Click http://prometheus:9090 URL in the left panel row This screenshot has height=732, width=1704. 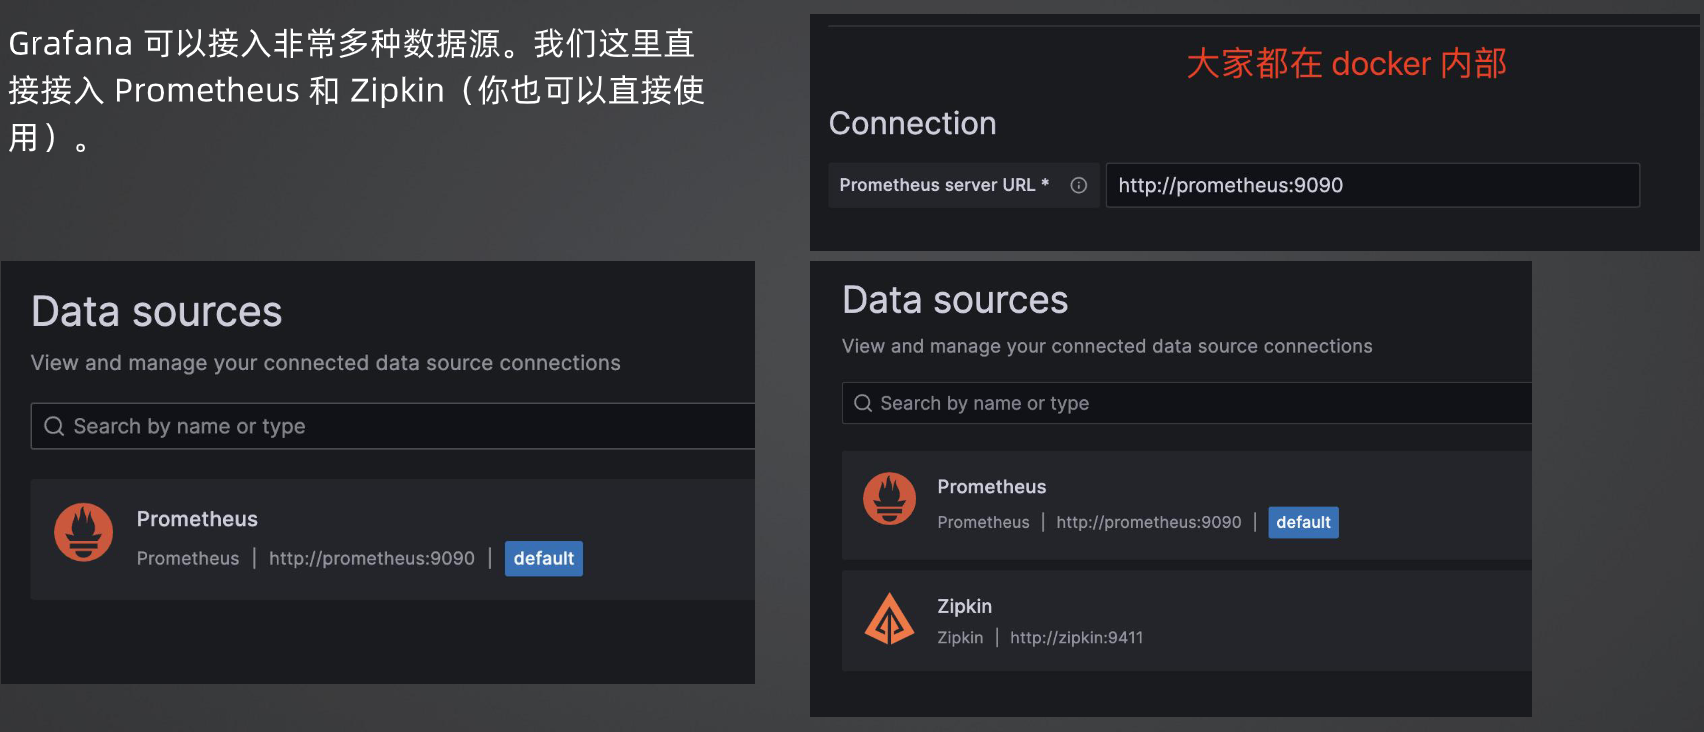pyautogui.click(x=372, y=558)
